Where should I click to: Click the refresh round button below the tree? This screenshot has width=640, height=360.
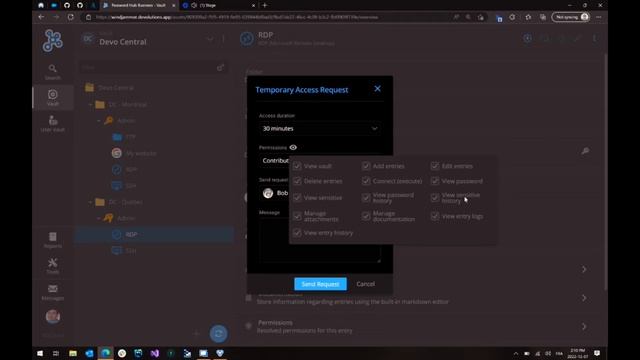click(218, 333)
